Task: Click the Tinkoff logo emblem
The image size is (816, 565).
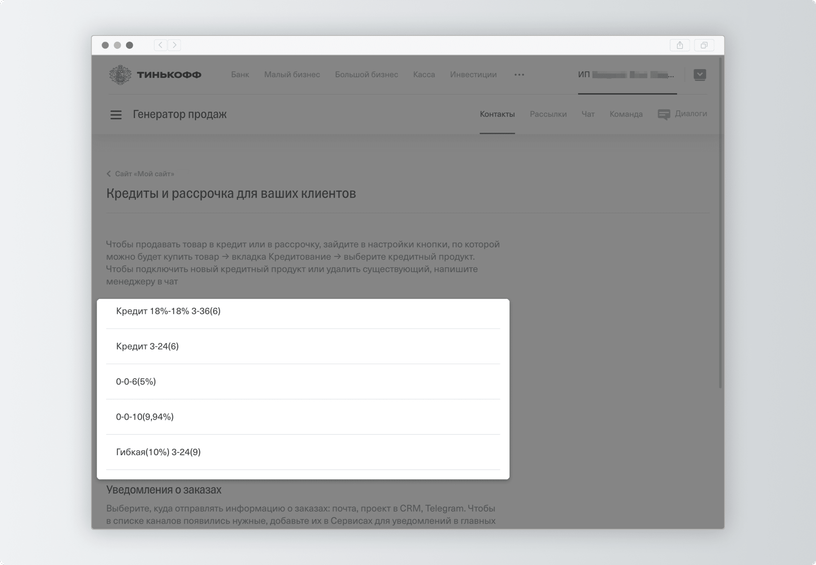Action: click(120, 74)
